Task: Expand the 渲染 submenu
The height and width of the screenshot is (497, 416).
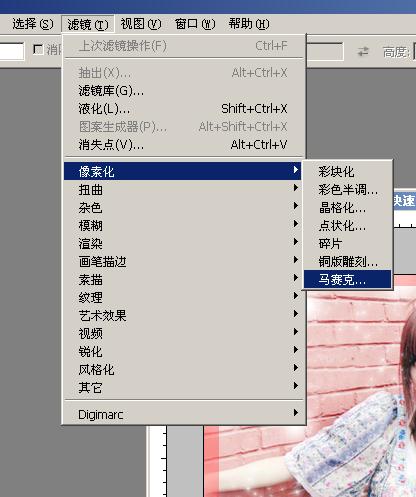Action: point(183,244)
